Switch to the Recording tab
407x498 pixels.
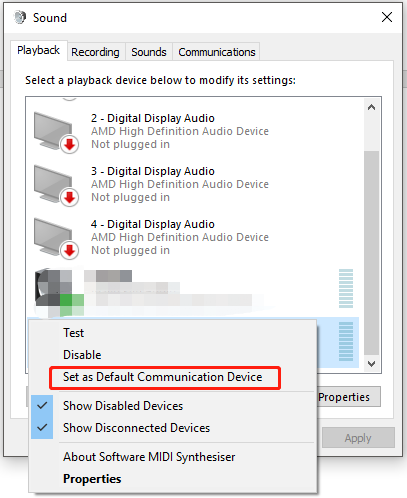(95, 52)
